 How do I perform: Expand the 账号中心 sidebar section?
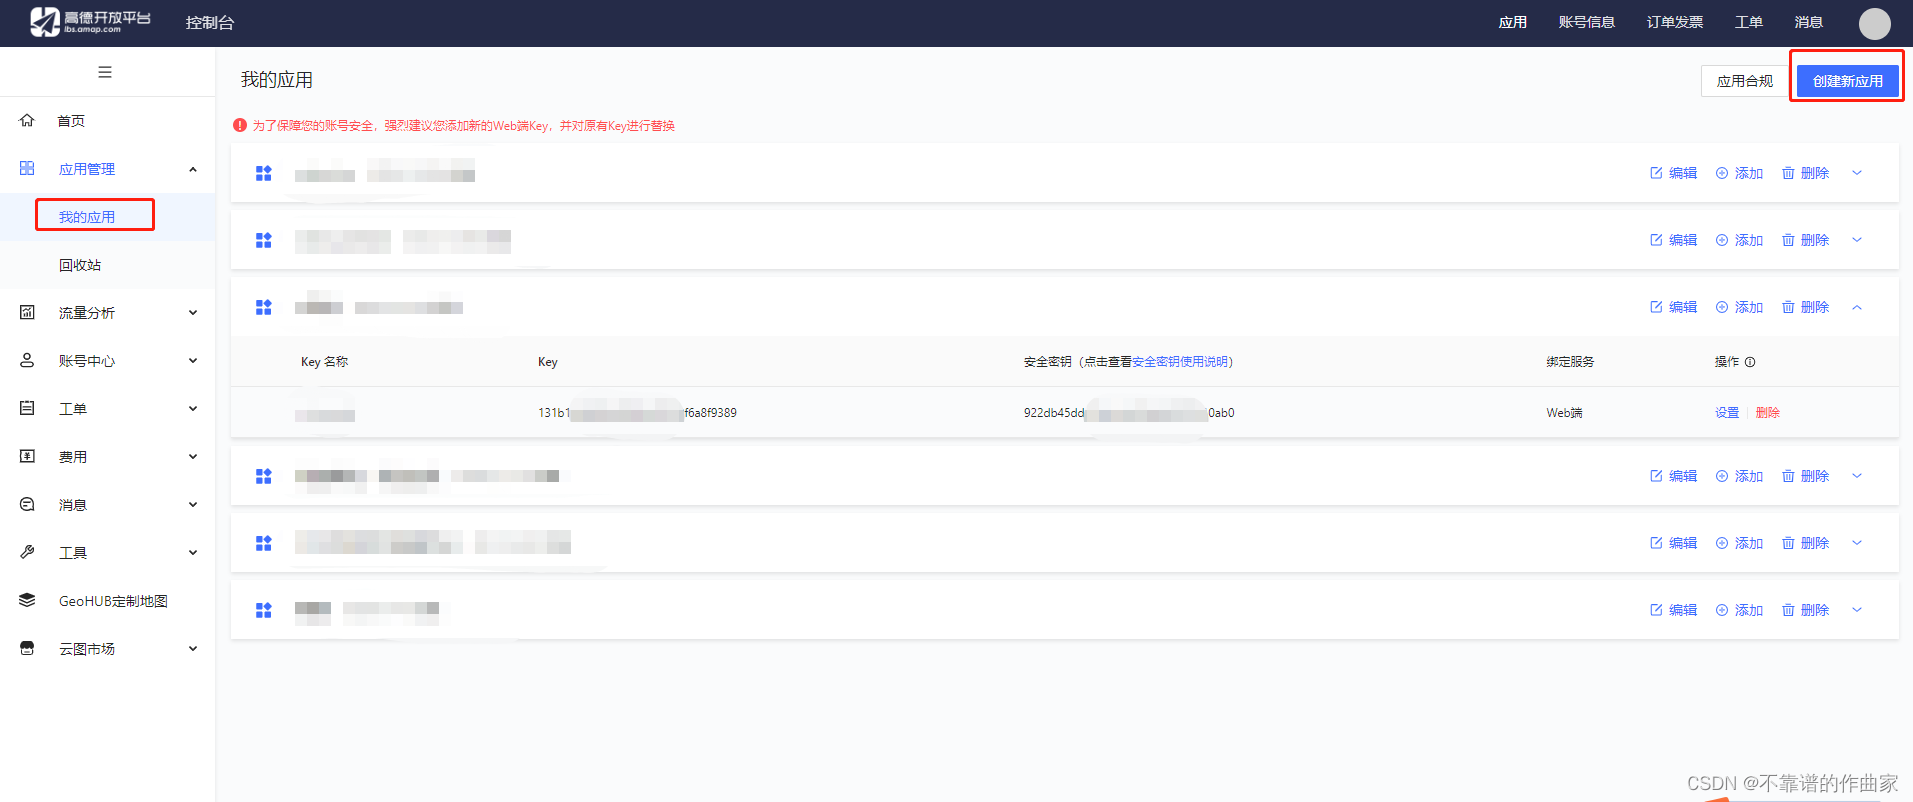tap(193, 360)
